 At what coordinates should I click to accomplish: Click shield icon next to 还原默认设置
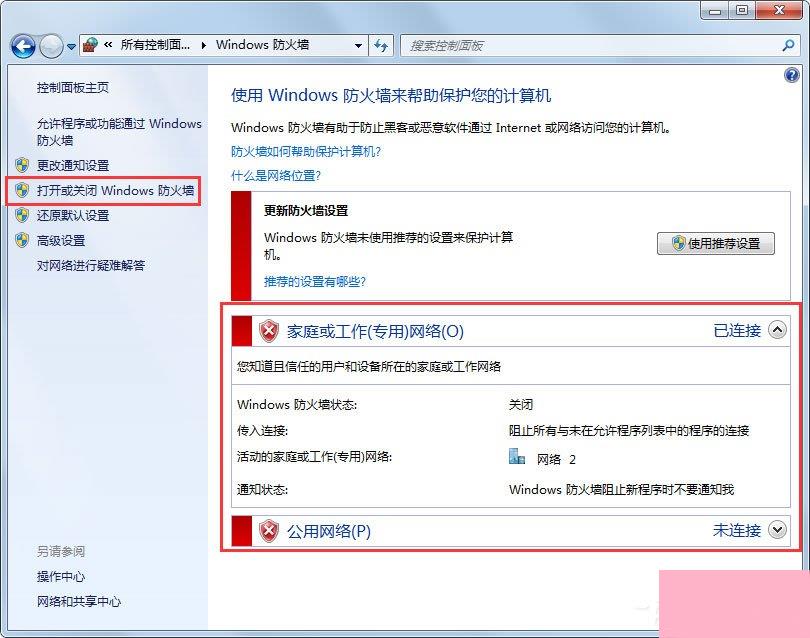coord(22,215)
